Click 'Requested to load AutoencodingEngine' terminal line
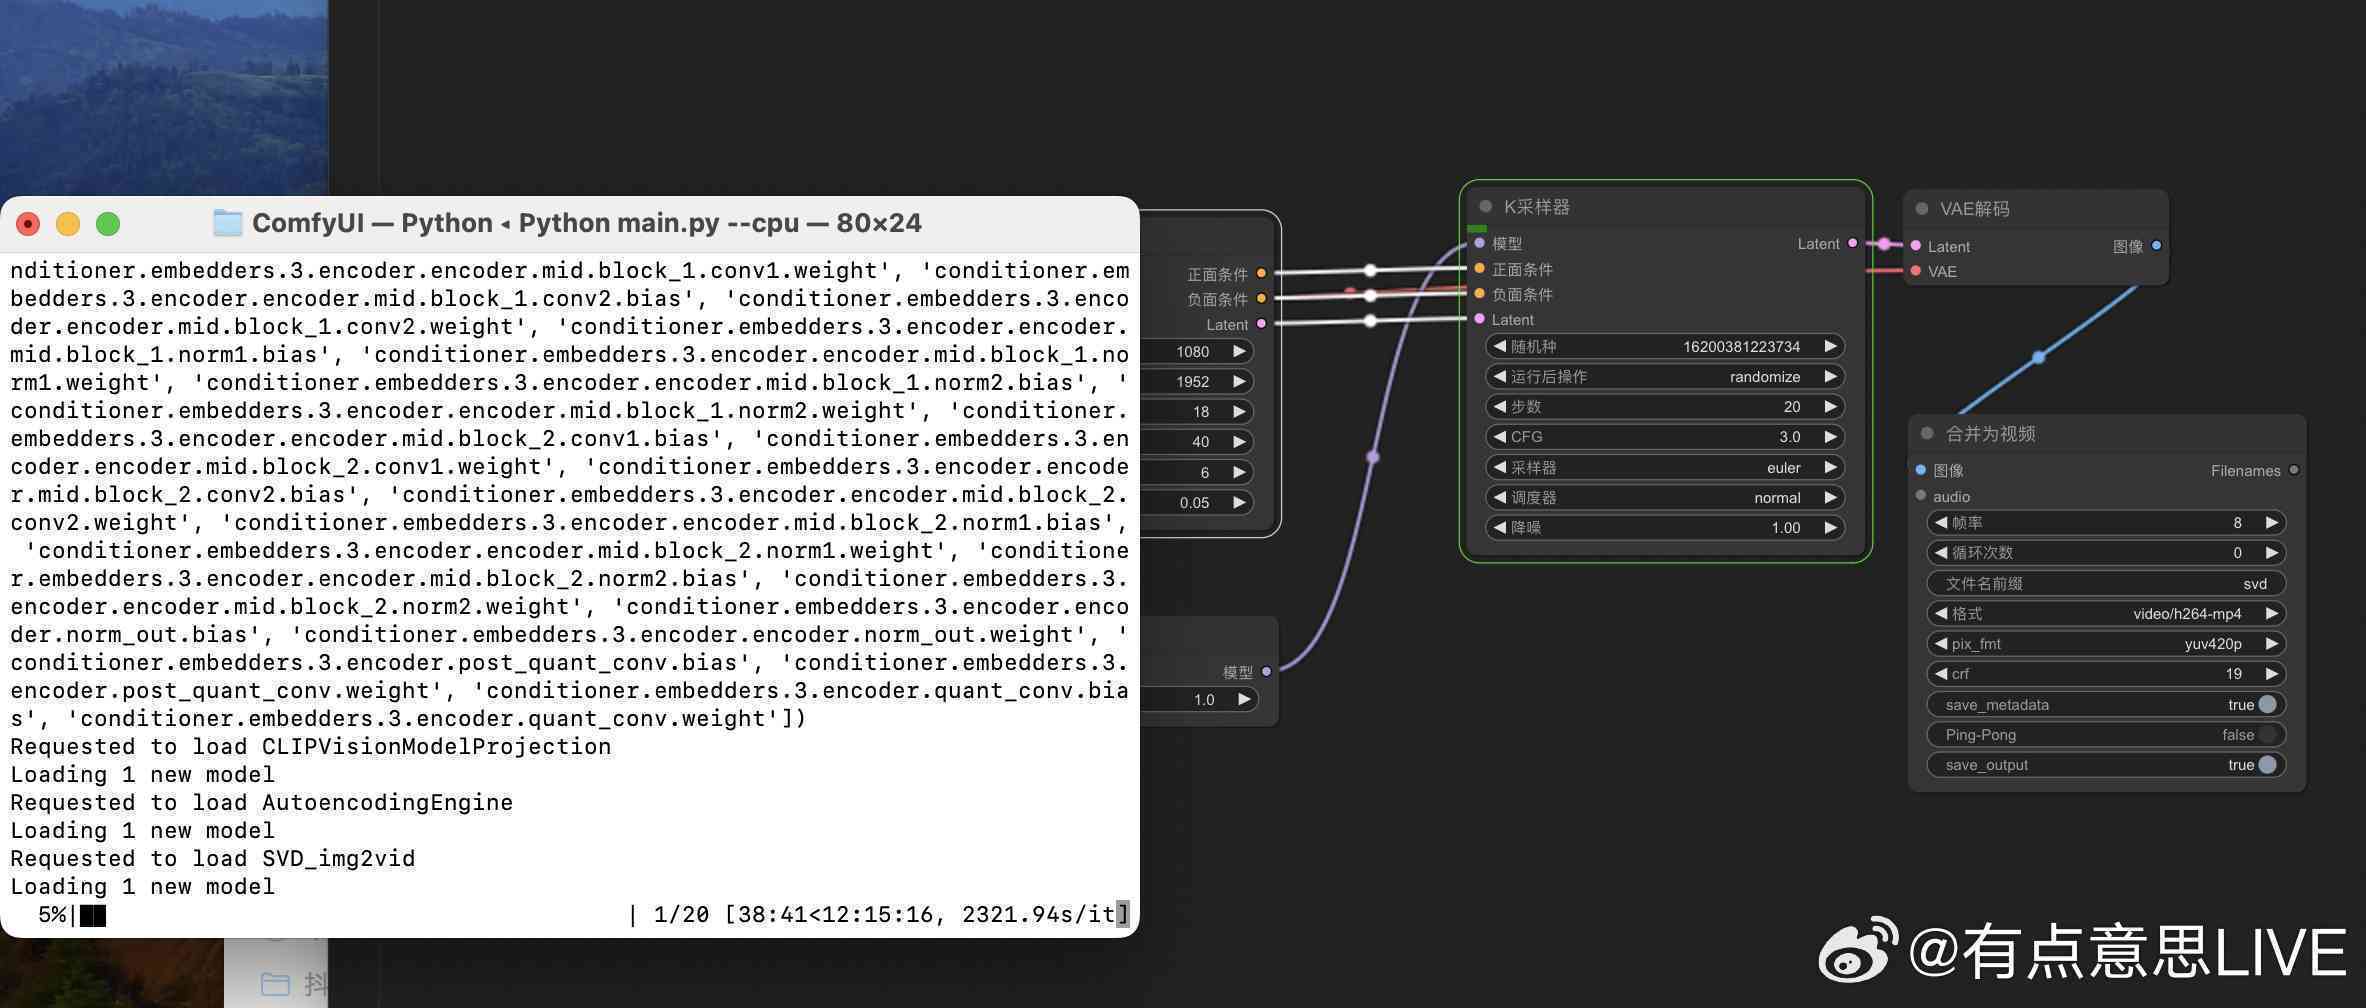Image resolution: width=2366 pixels, height=1008 pixels. point(261,802)
